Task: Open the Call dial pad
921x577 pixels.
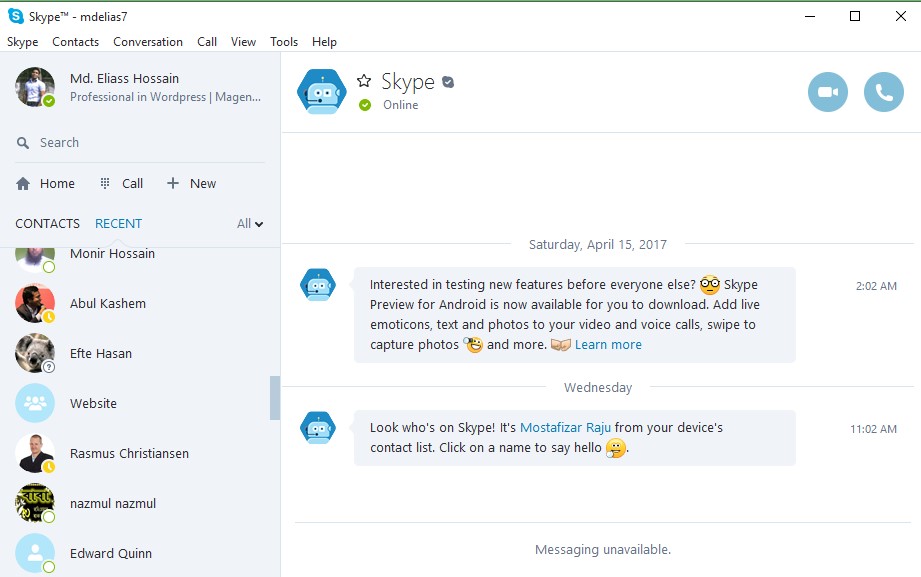Action: (121, 183)
